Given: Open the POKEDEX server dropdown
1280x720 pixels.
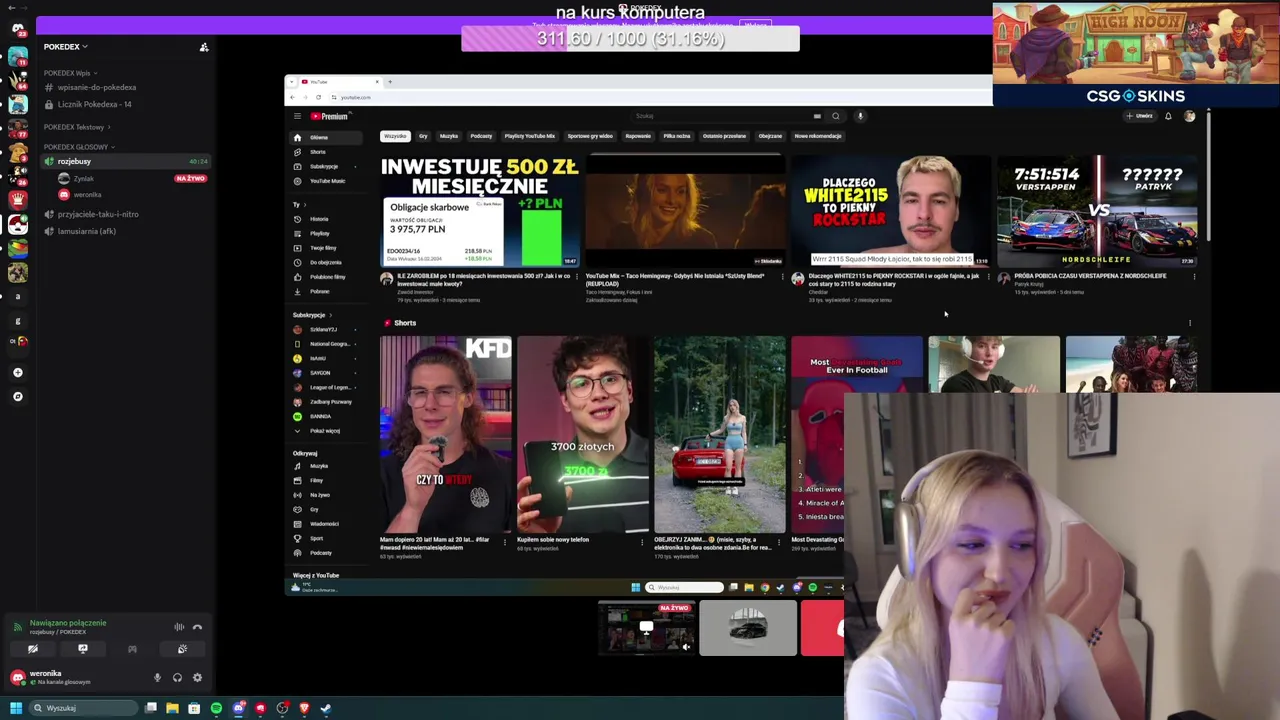Looking at the screenshot, I should pos(65,47).
